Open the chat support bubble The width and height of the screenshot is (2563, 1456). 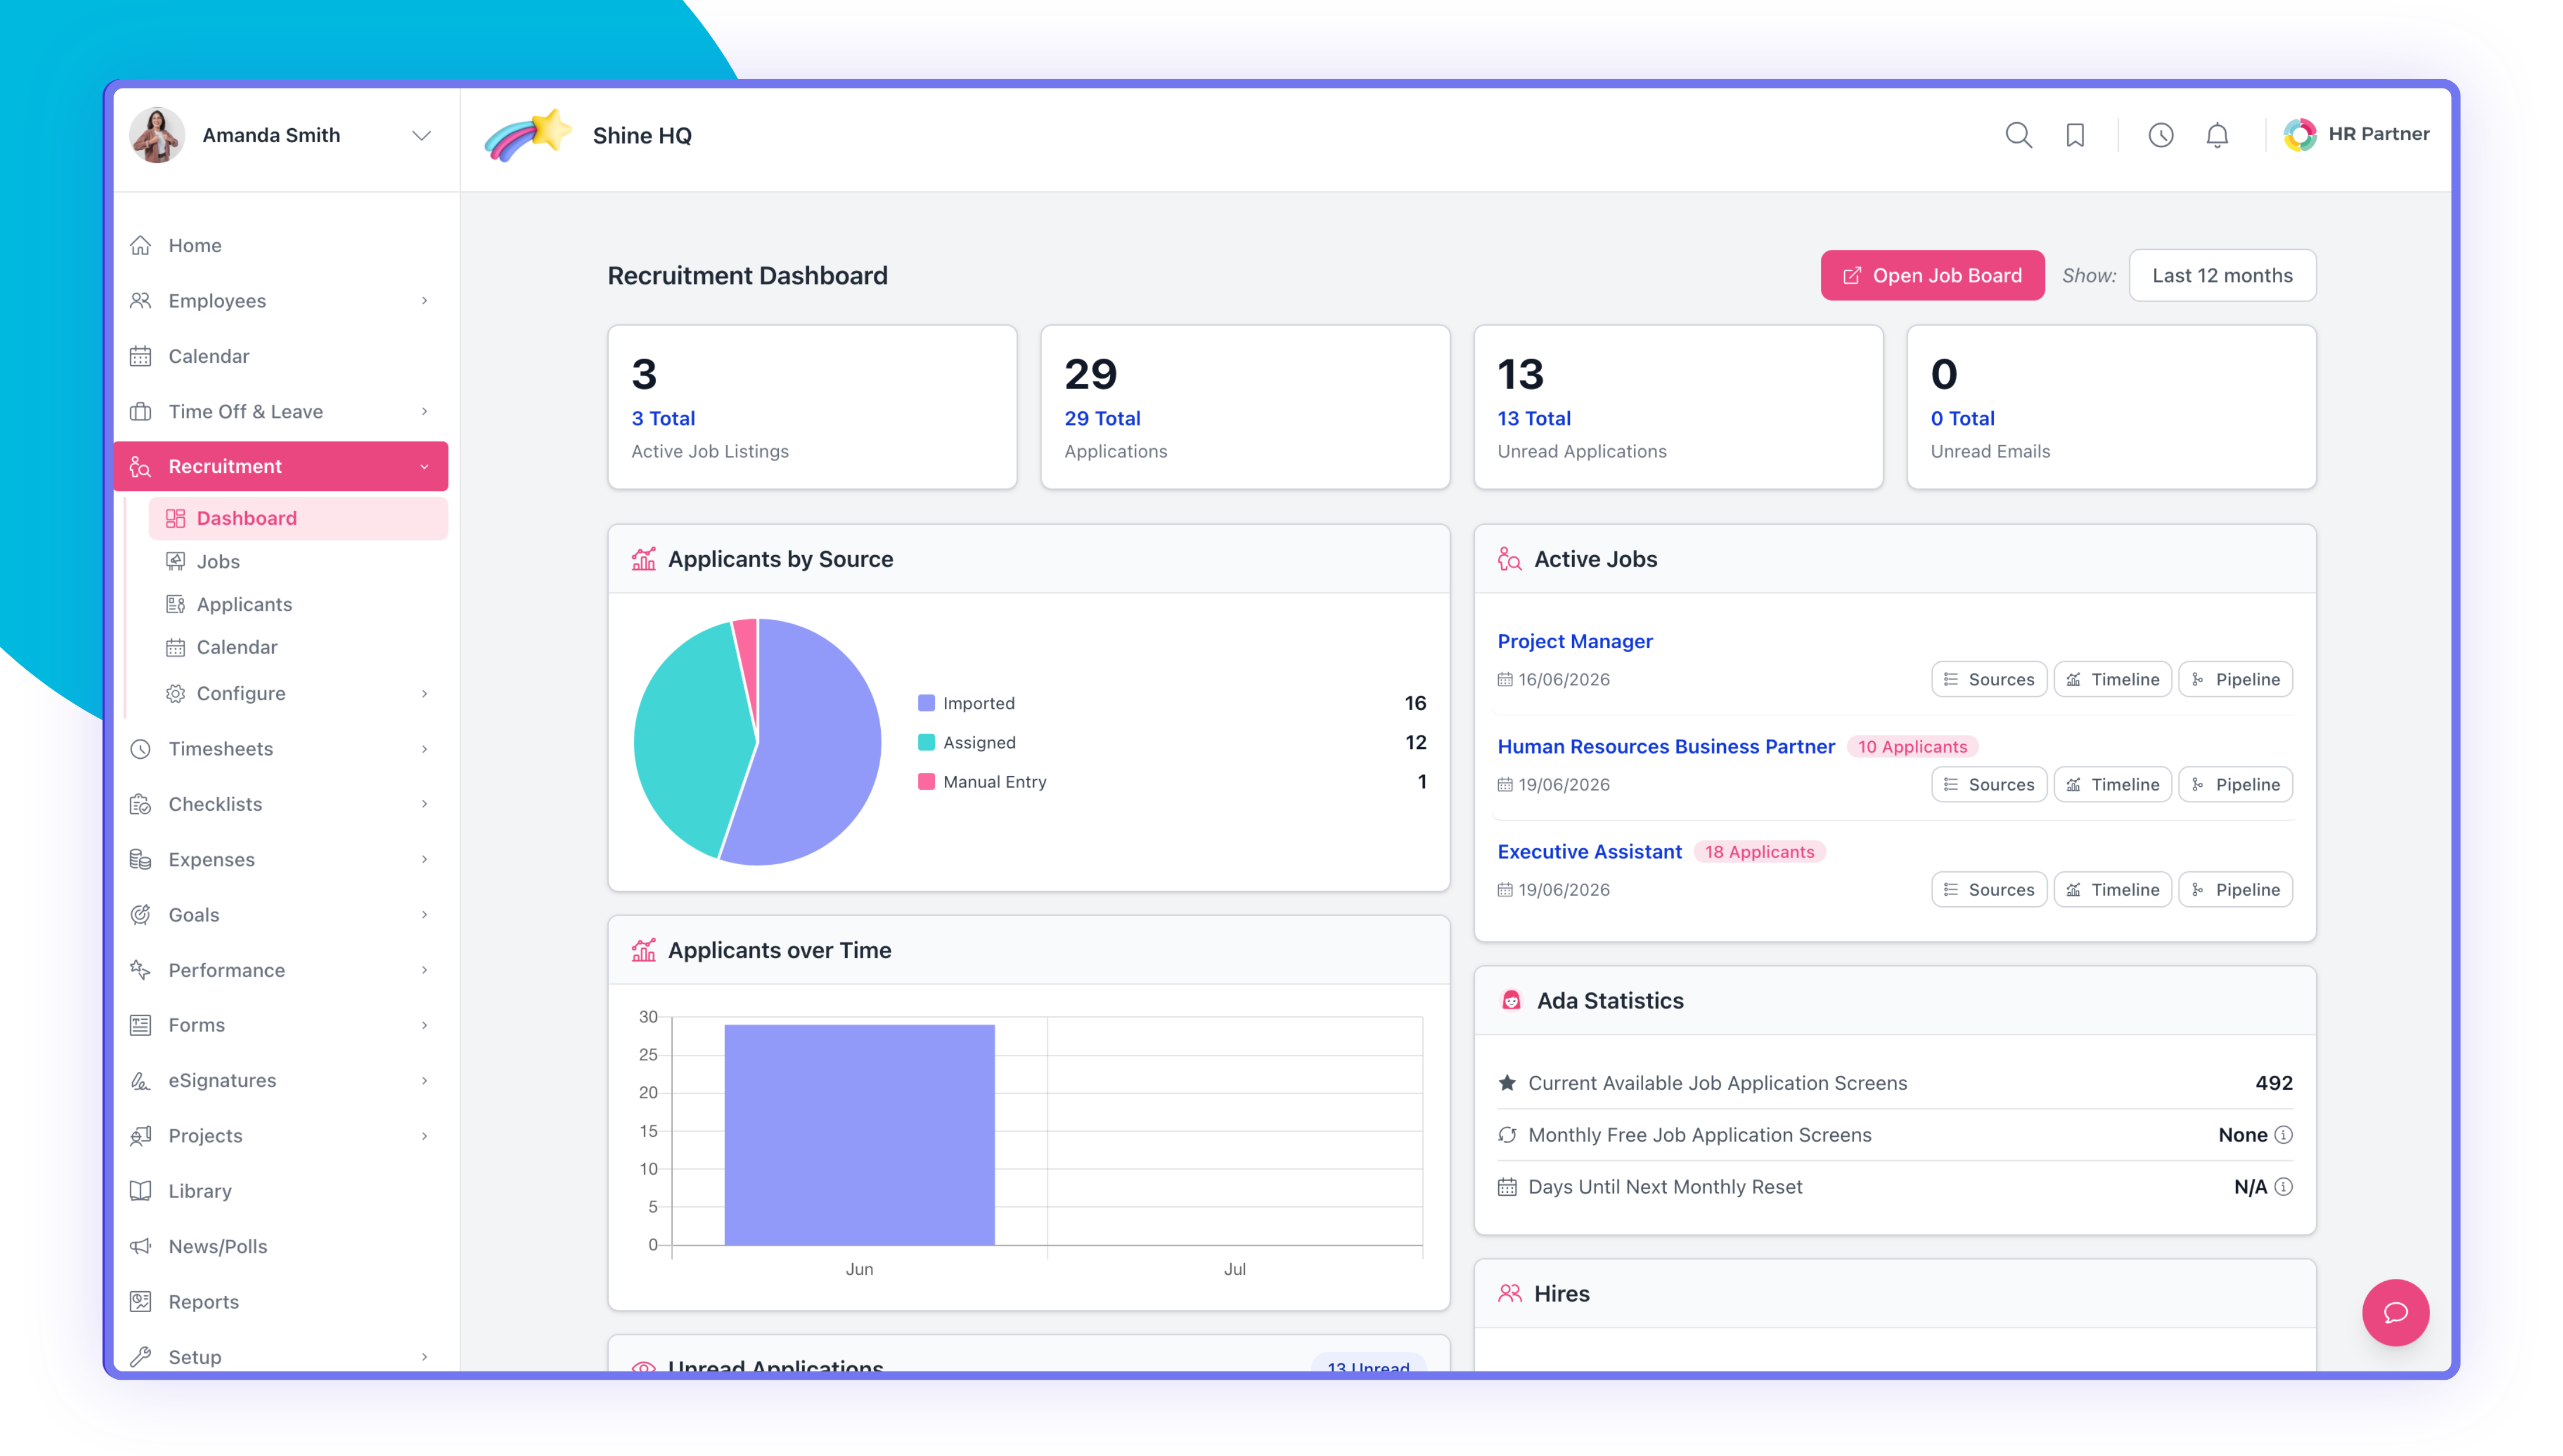pos(2395,1312)
